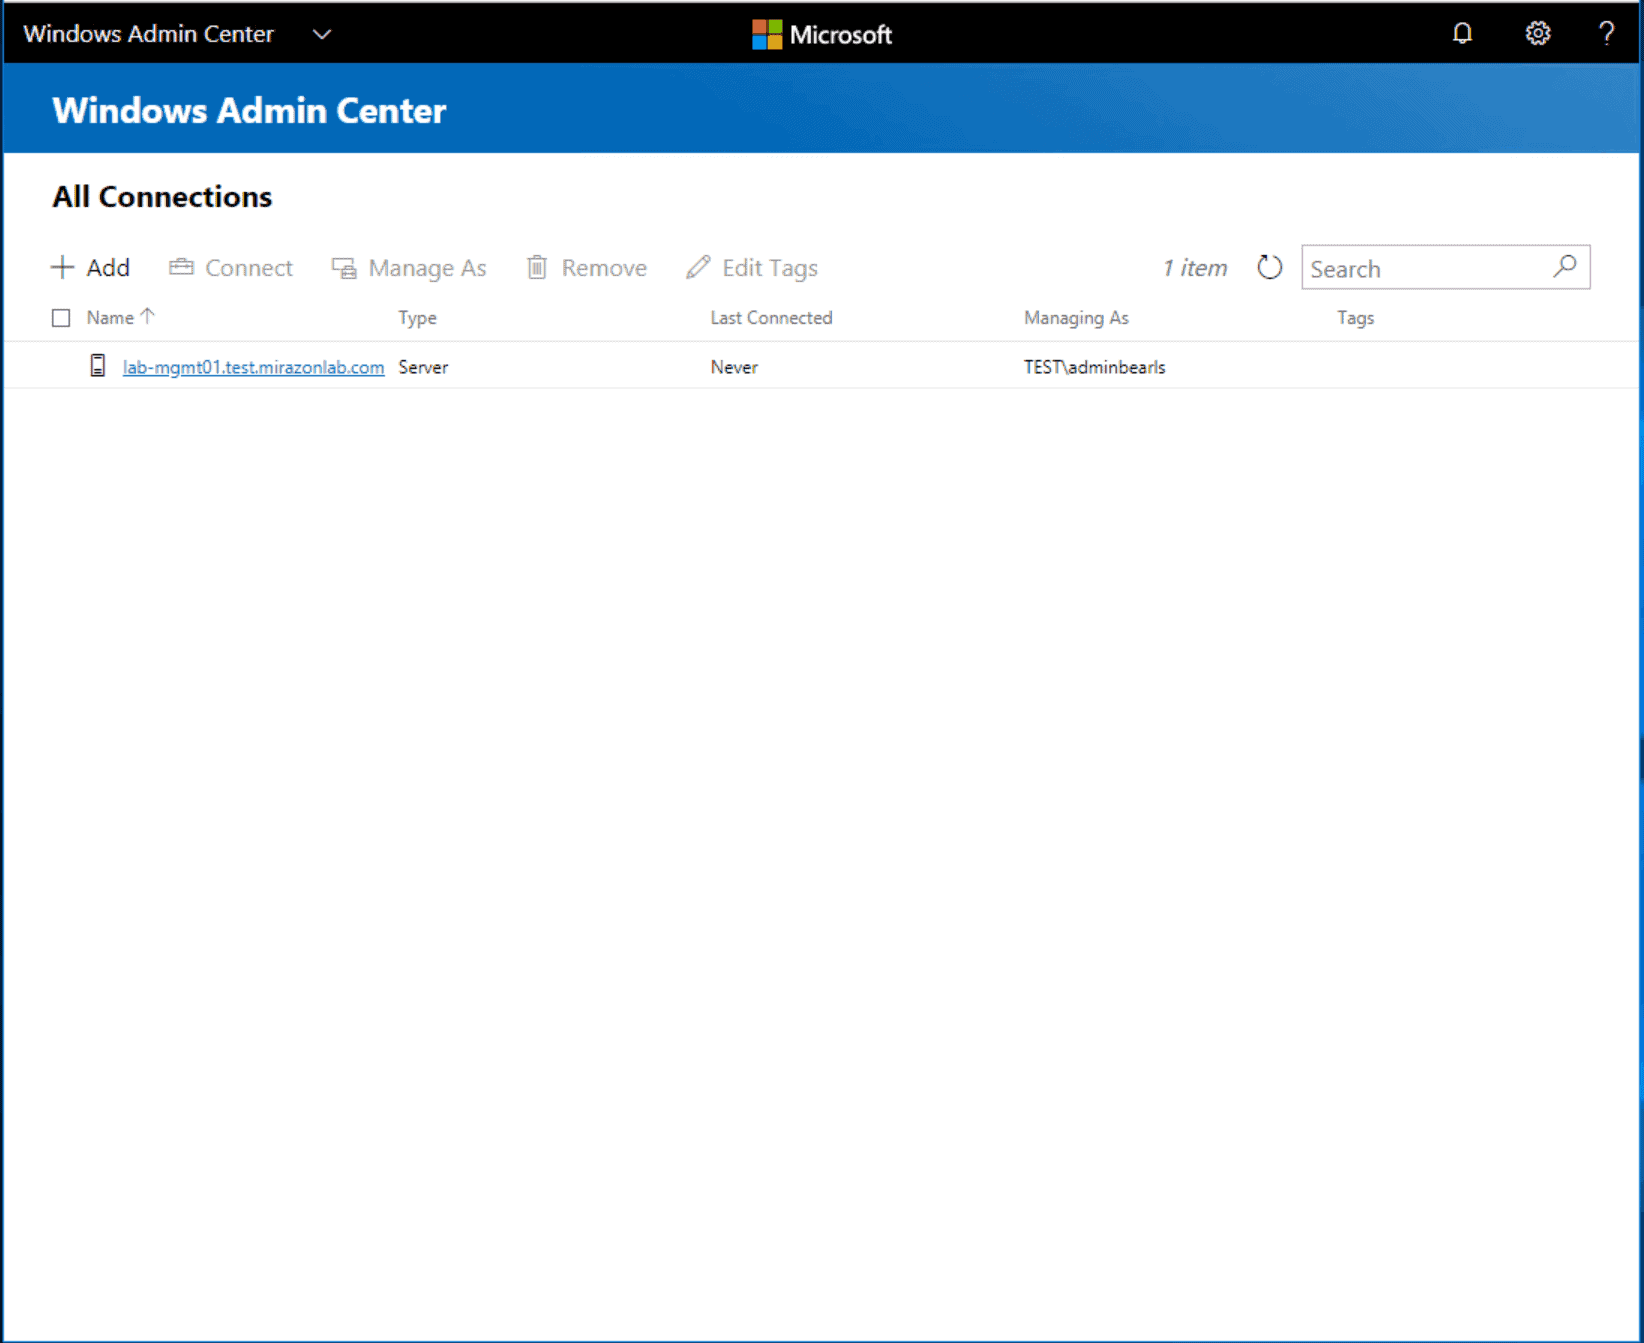Click Remove in the toolbar
Viewport: 1644px width, 1343px height.
[x=587, y=268]
